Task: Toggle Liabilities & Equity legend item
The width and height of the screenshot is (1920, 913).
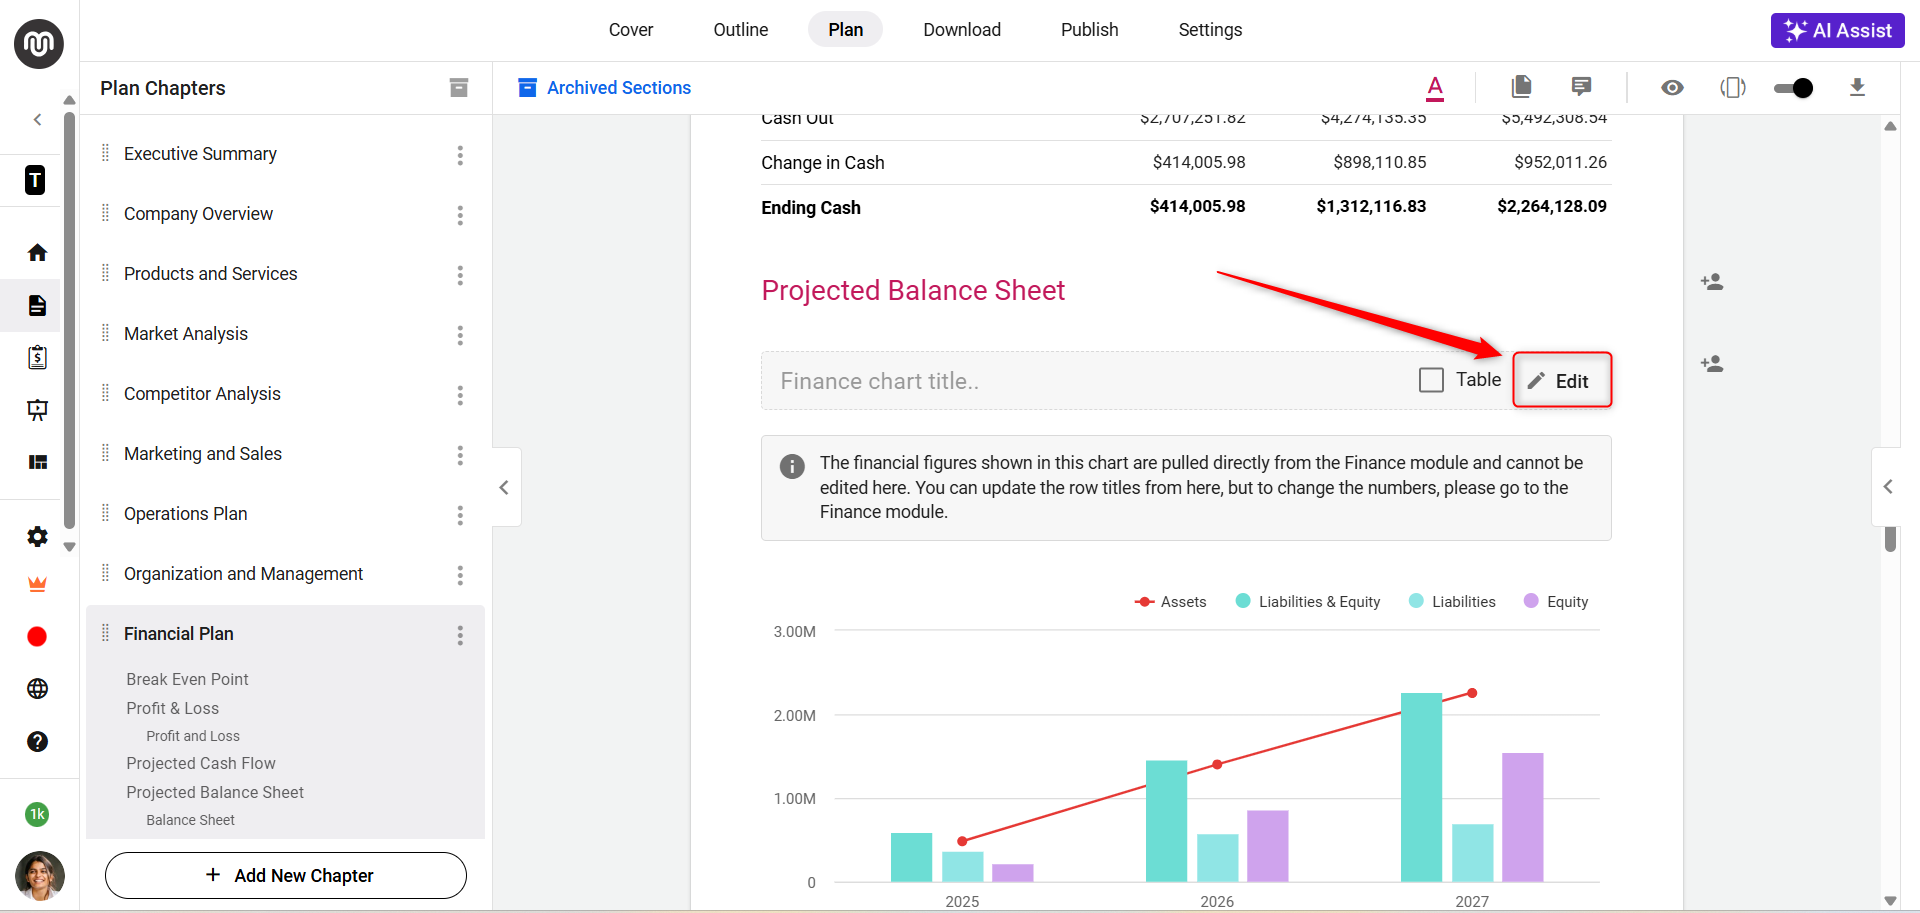Action: point(1308,602)
